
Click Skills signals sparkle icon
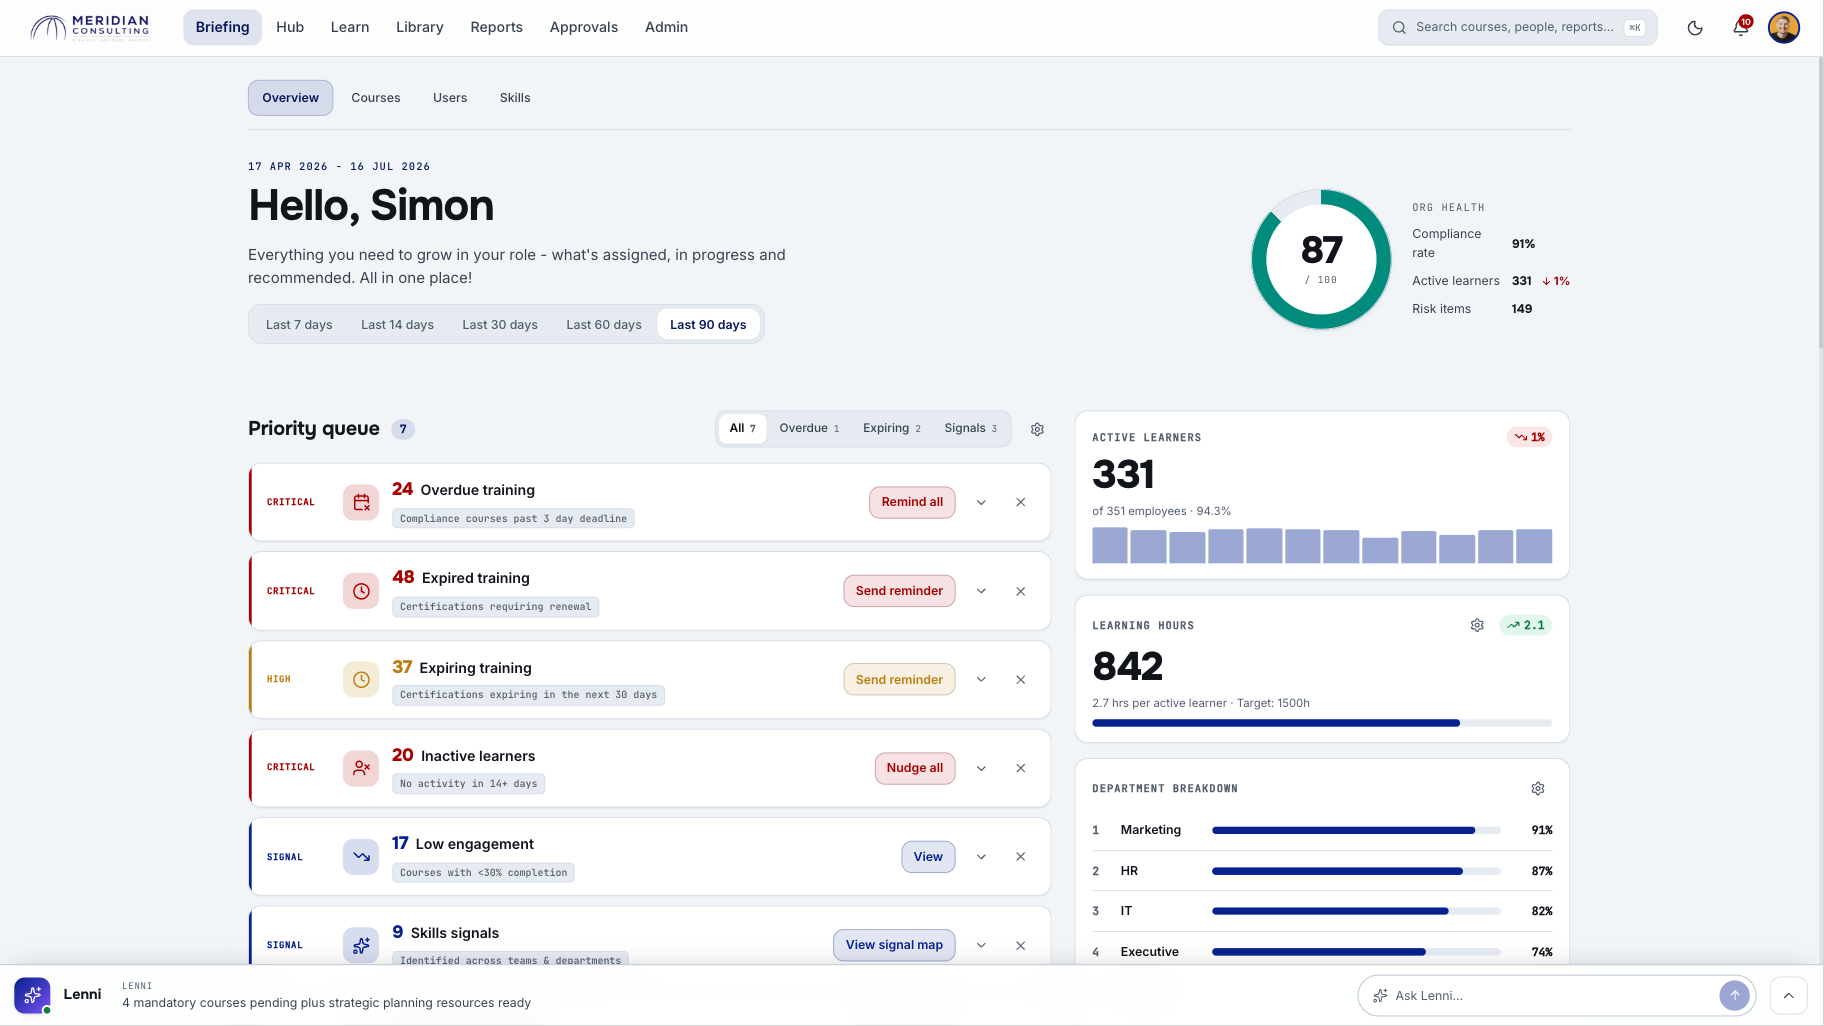pos(361,945)
